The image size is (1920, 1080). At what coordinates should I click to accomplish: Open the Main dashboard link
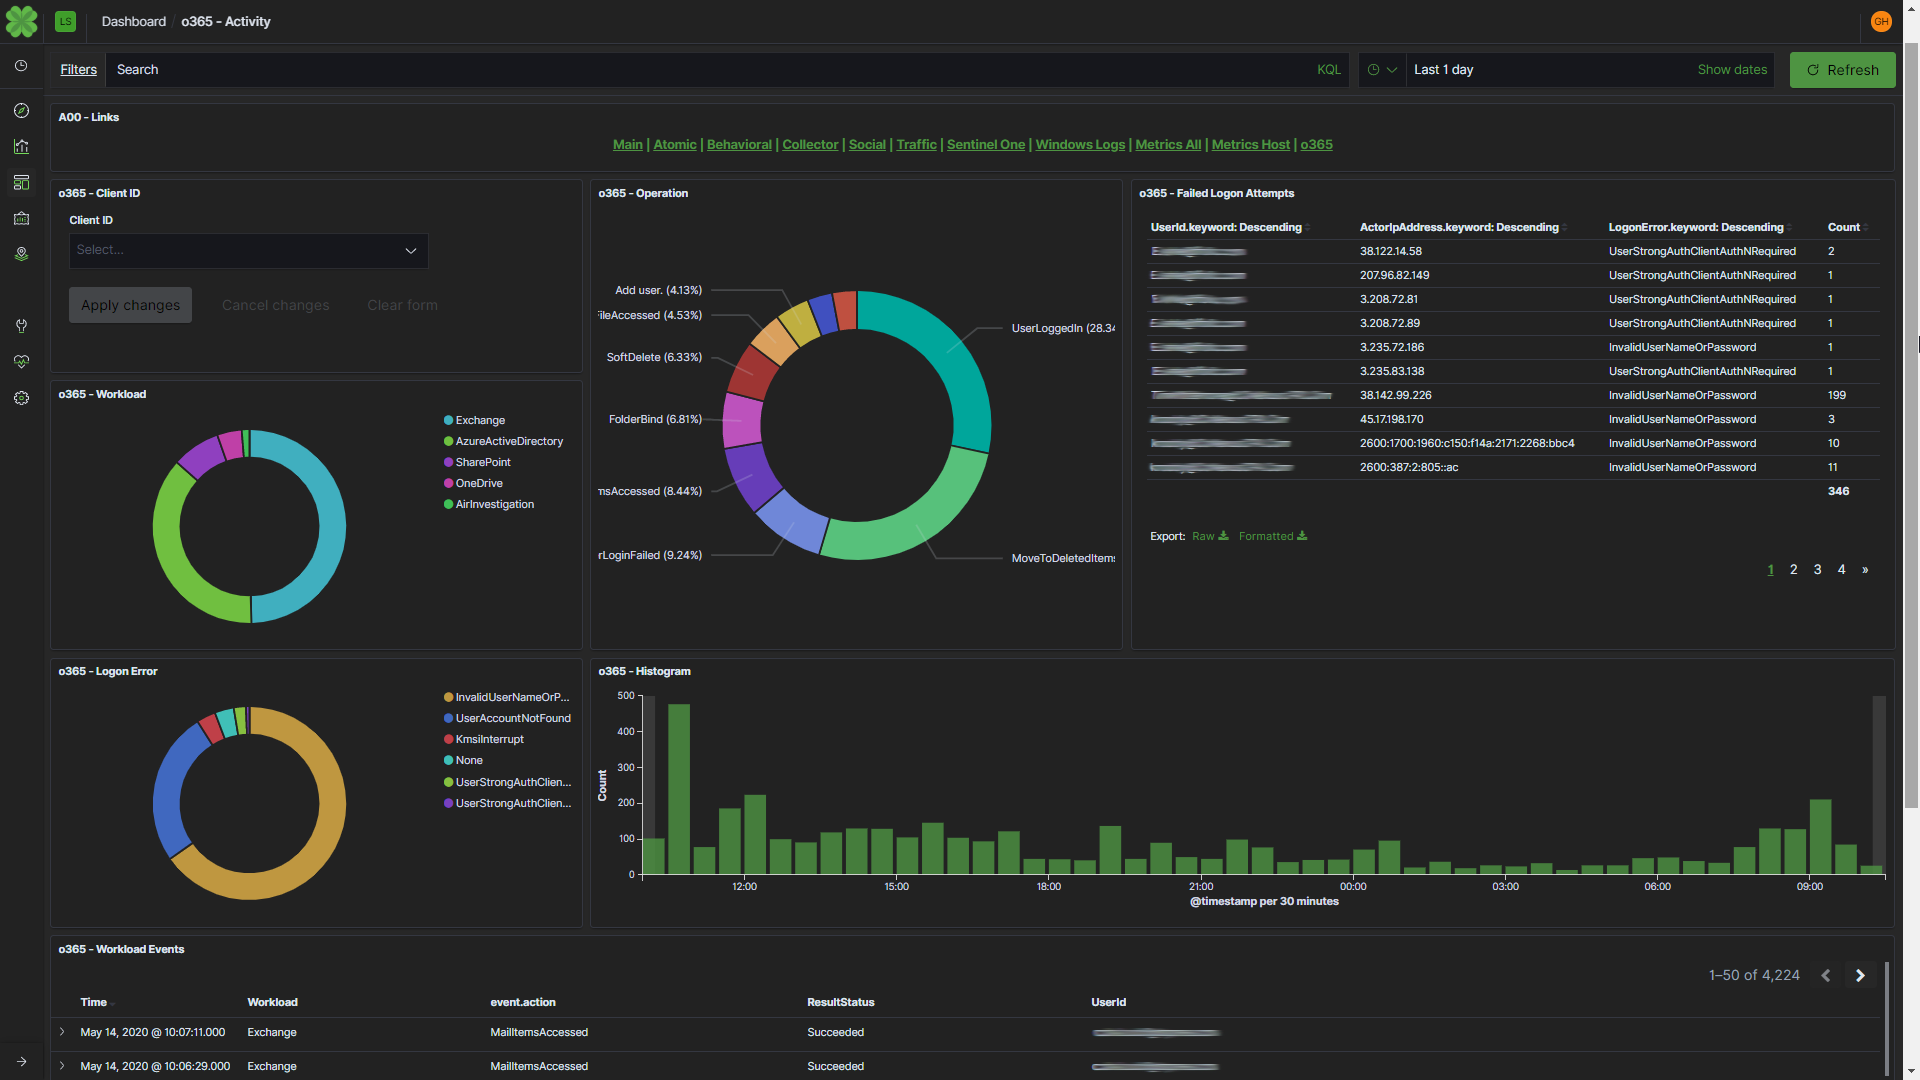[628, 145]
